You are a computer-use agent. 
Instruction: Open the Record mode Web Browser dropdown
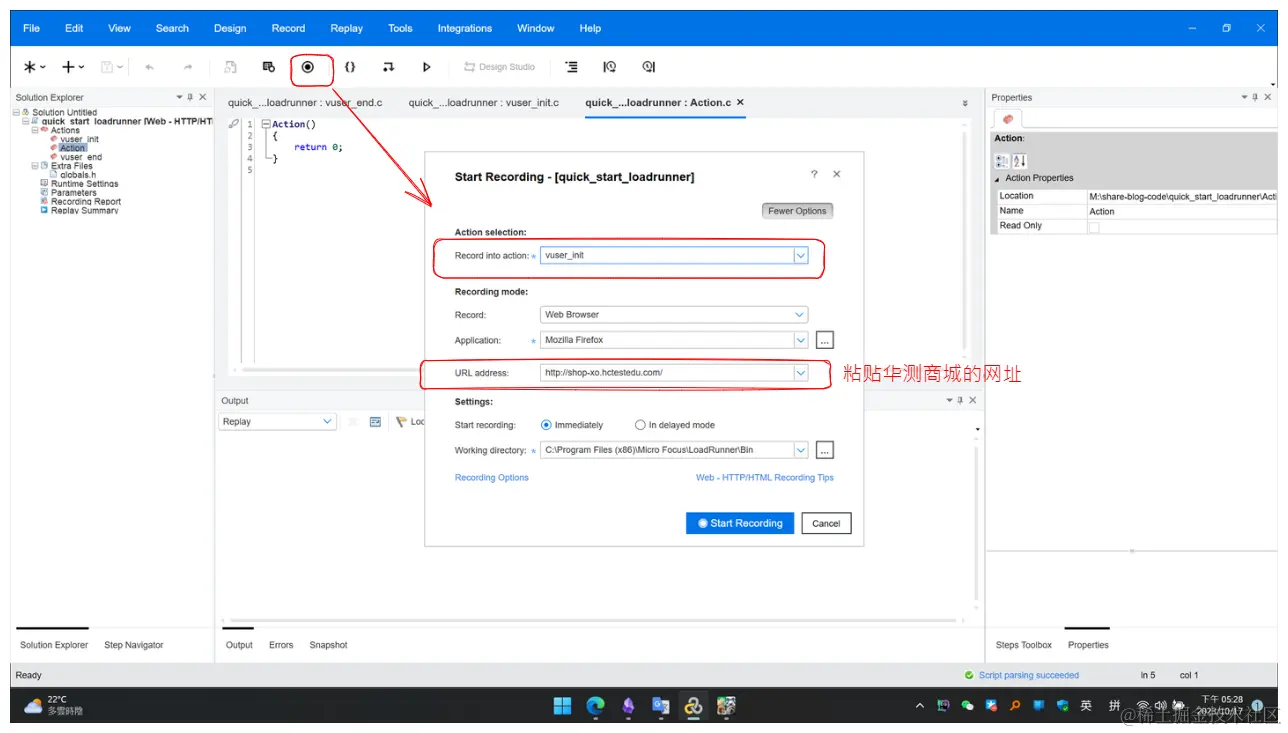tap(800, 315)
